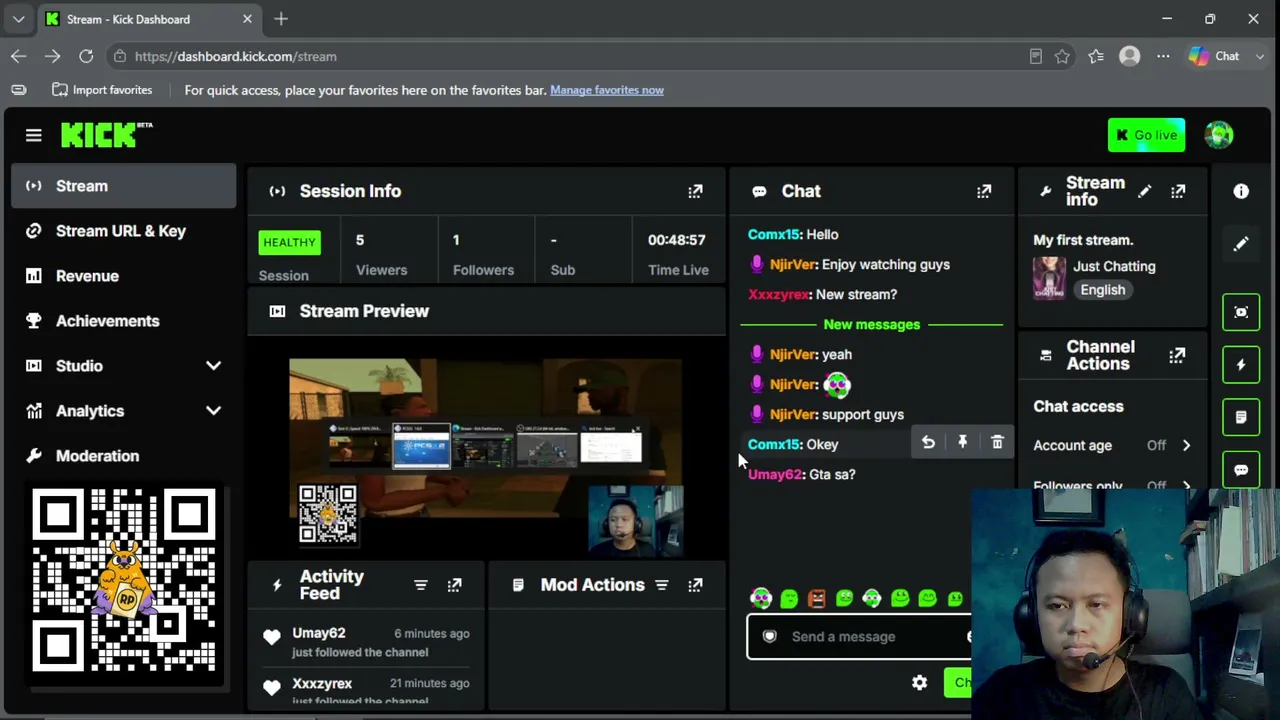Click the Xxxzyrex username in chat
1280x720 pixels.
(778, 294)
